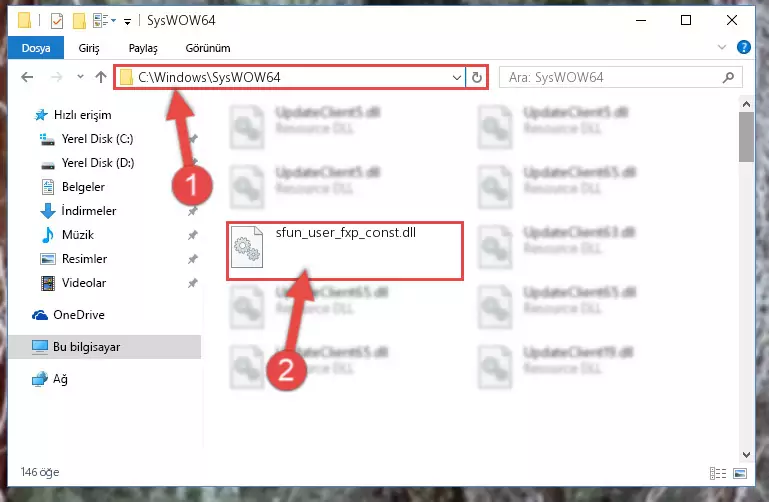Open Customize Quick Access Toolbar dropdown

point(127,22)
